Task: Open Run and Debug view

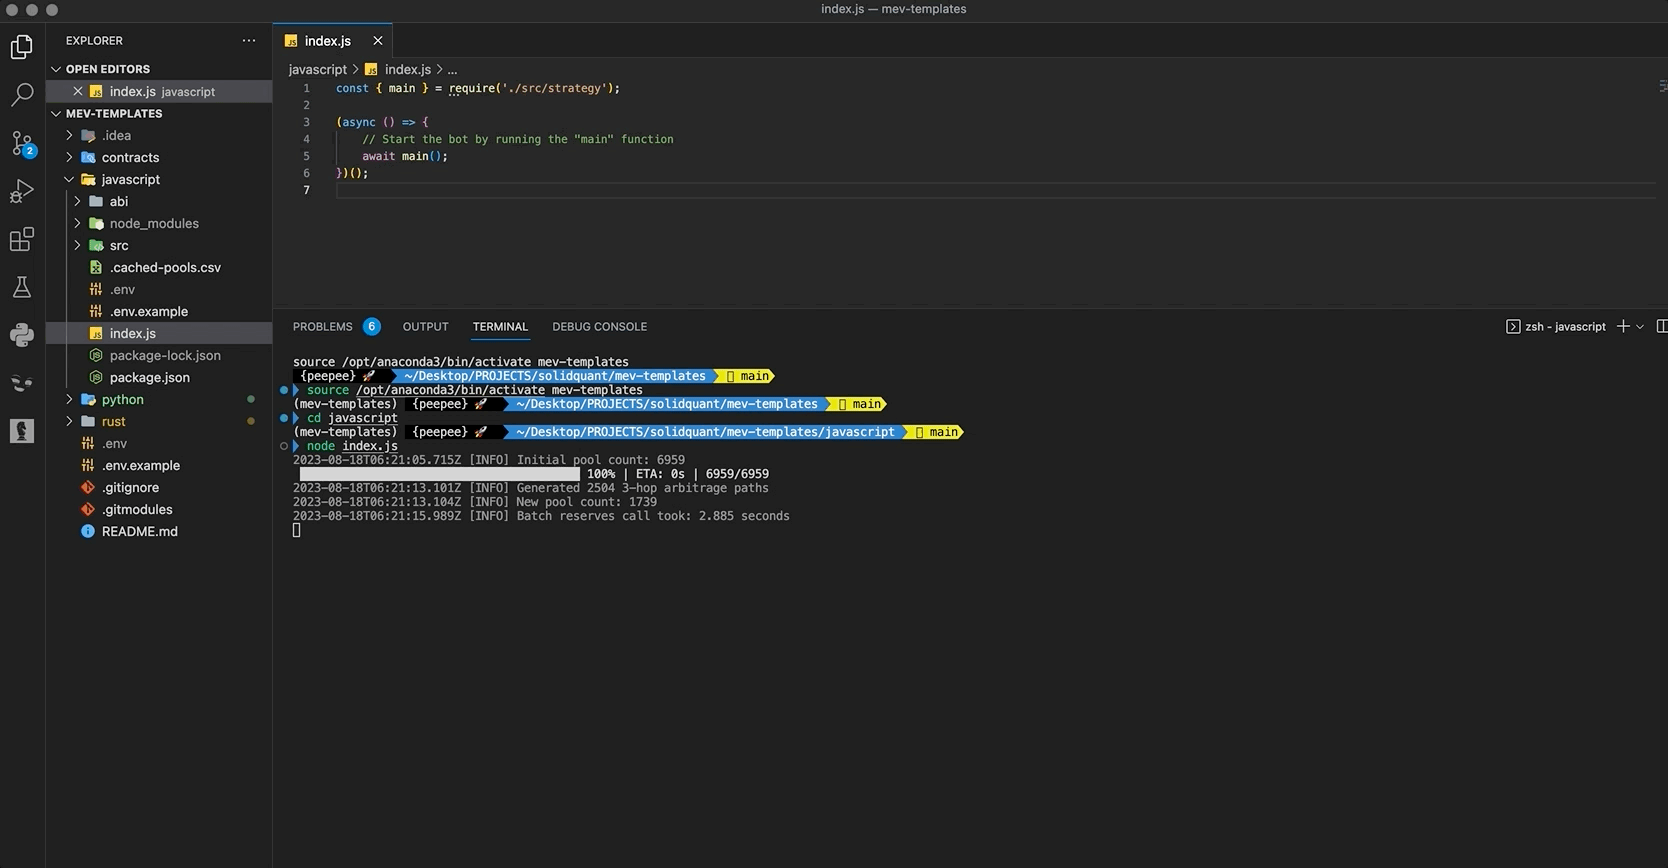Action: tap(22, 191)
